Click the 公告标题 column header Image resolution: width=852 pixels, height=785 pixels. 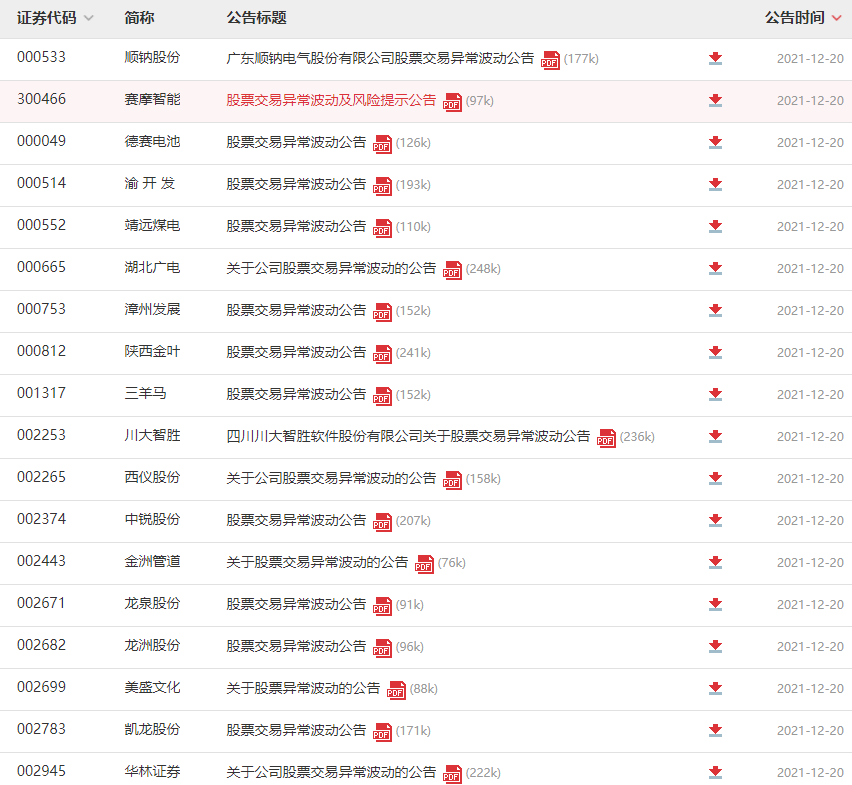click(256, 18)
